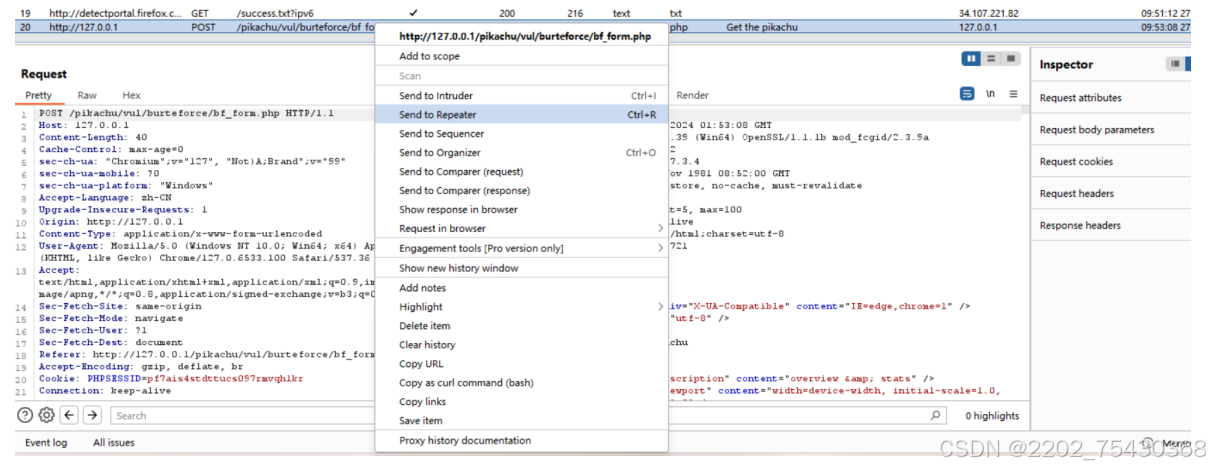Image resolution: width=1210 pixels, height=468 pixels.
Task: Click the Inspector panel title
Action: pyautogui.click(x=1066, y=64)
